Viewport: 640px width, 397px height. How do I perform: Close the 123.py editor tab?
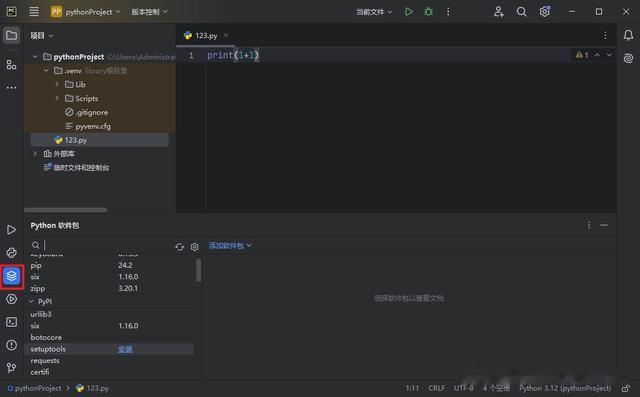pos(226,35)
